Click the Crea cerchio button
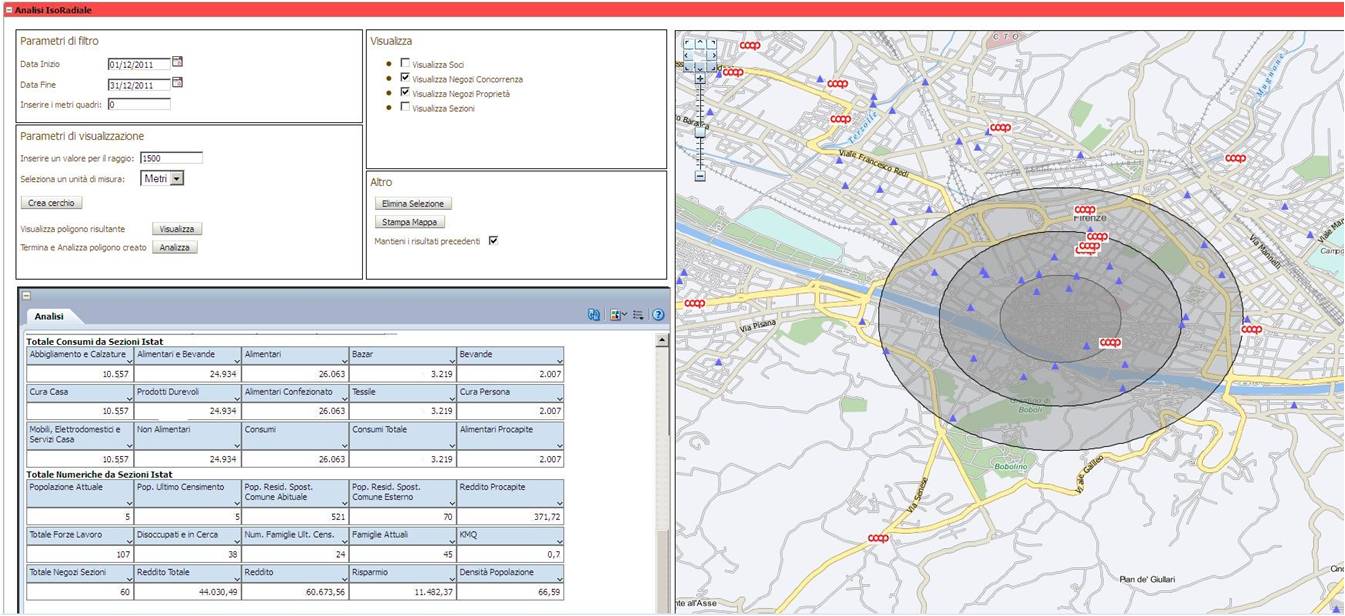1345x616 pixels. (x=49, y=203)
